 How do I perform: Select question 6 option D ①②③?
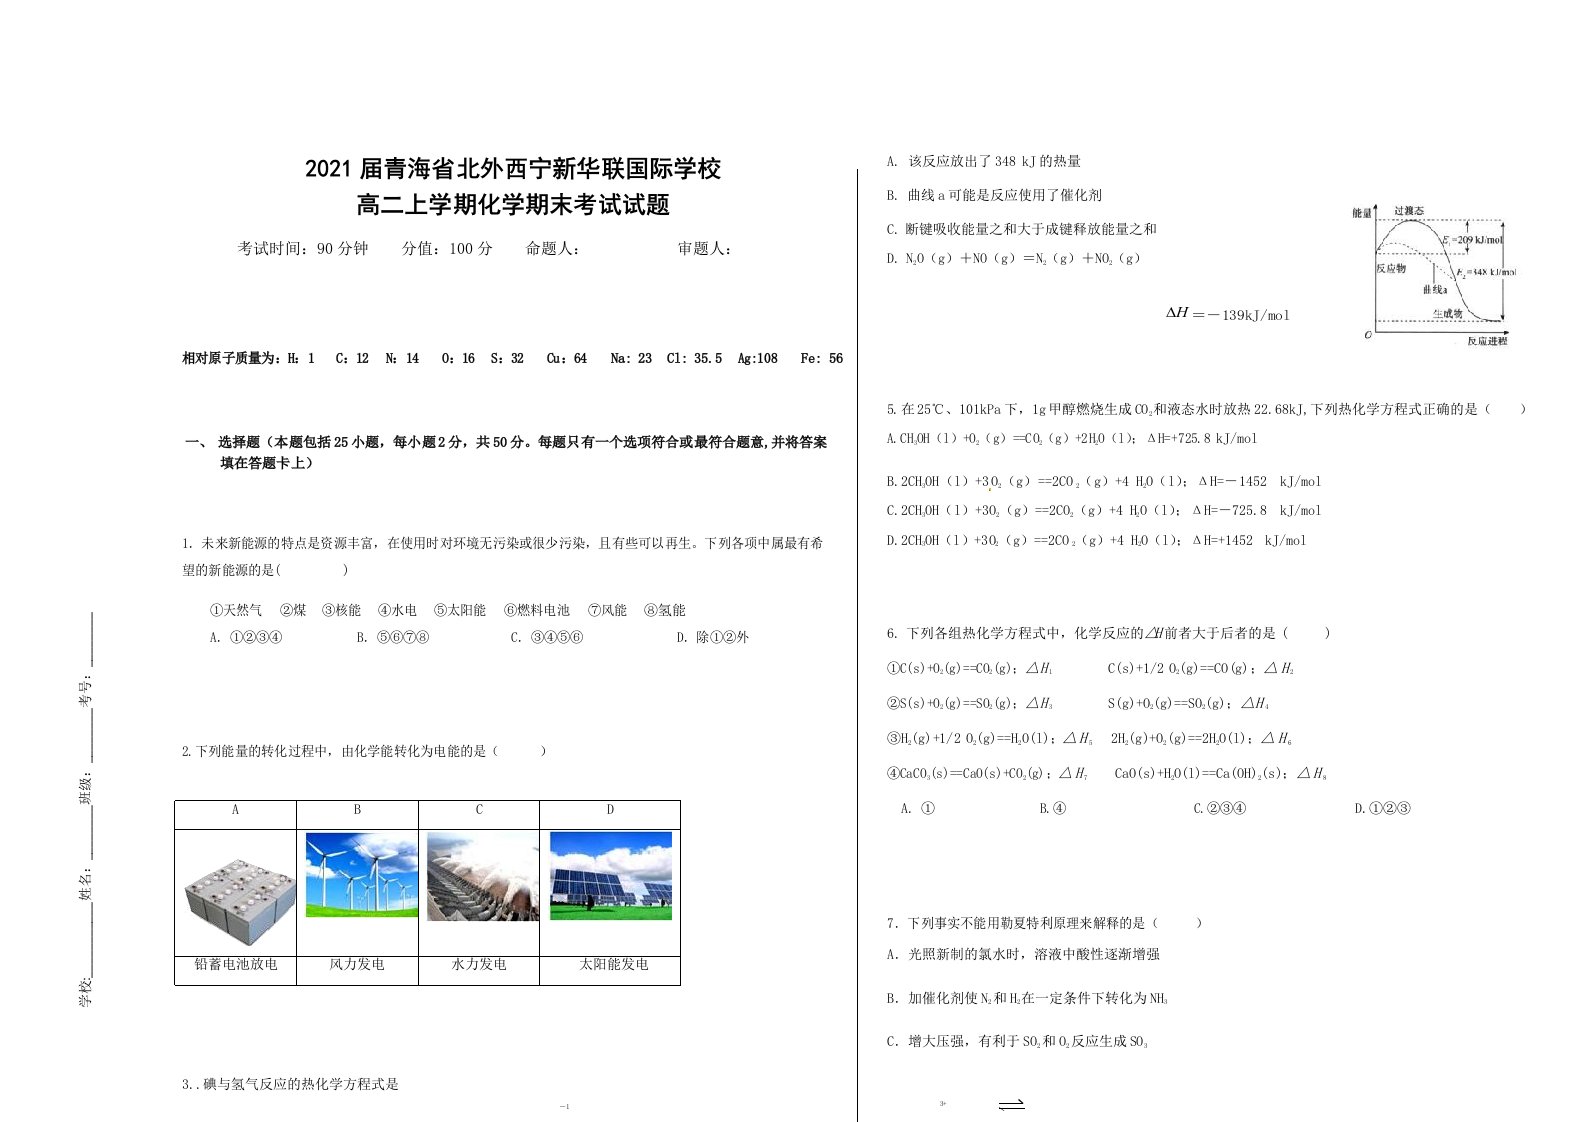tap(1382, 808)
